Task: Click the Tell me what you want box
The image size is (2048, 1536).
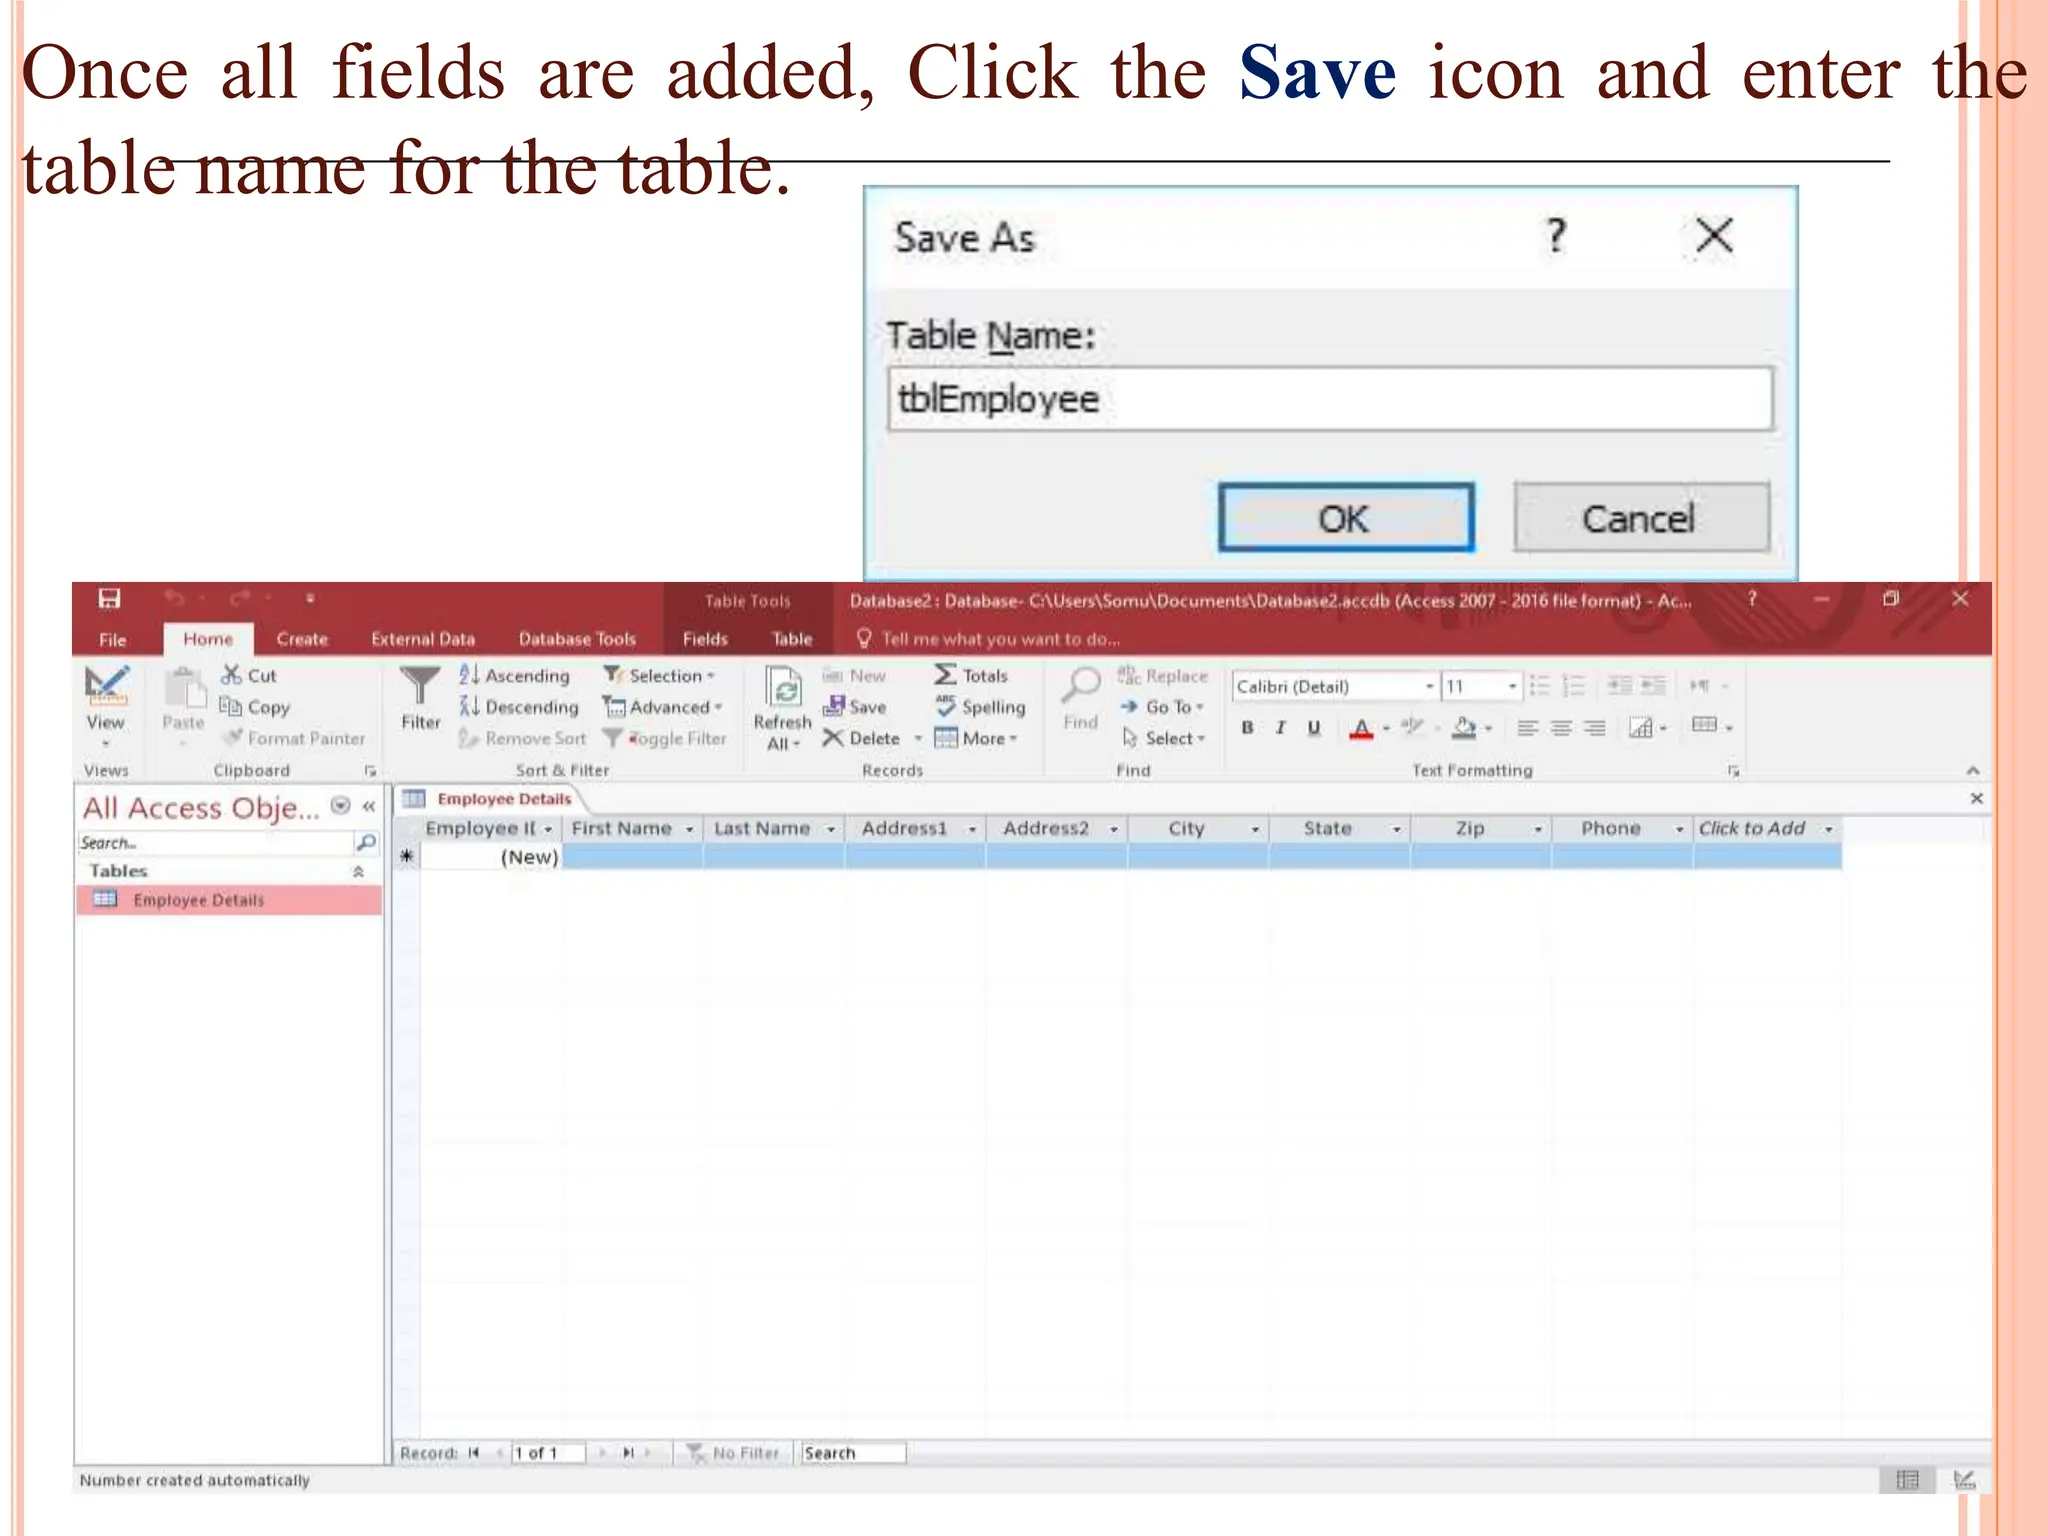Action: 990,639
